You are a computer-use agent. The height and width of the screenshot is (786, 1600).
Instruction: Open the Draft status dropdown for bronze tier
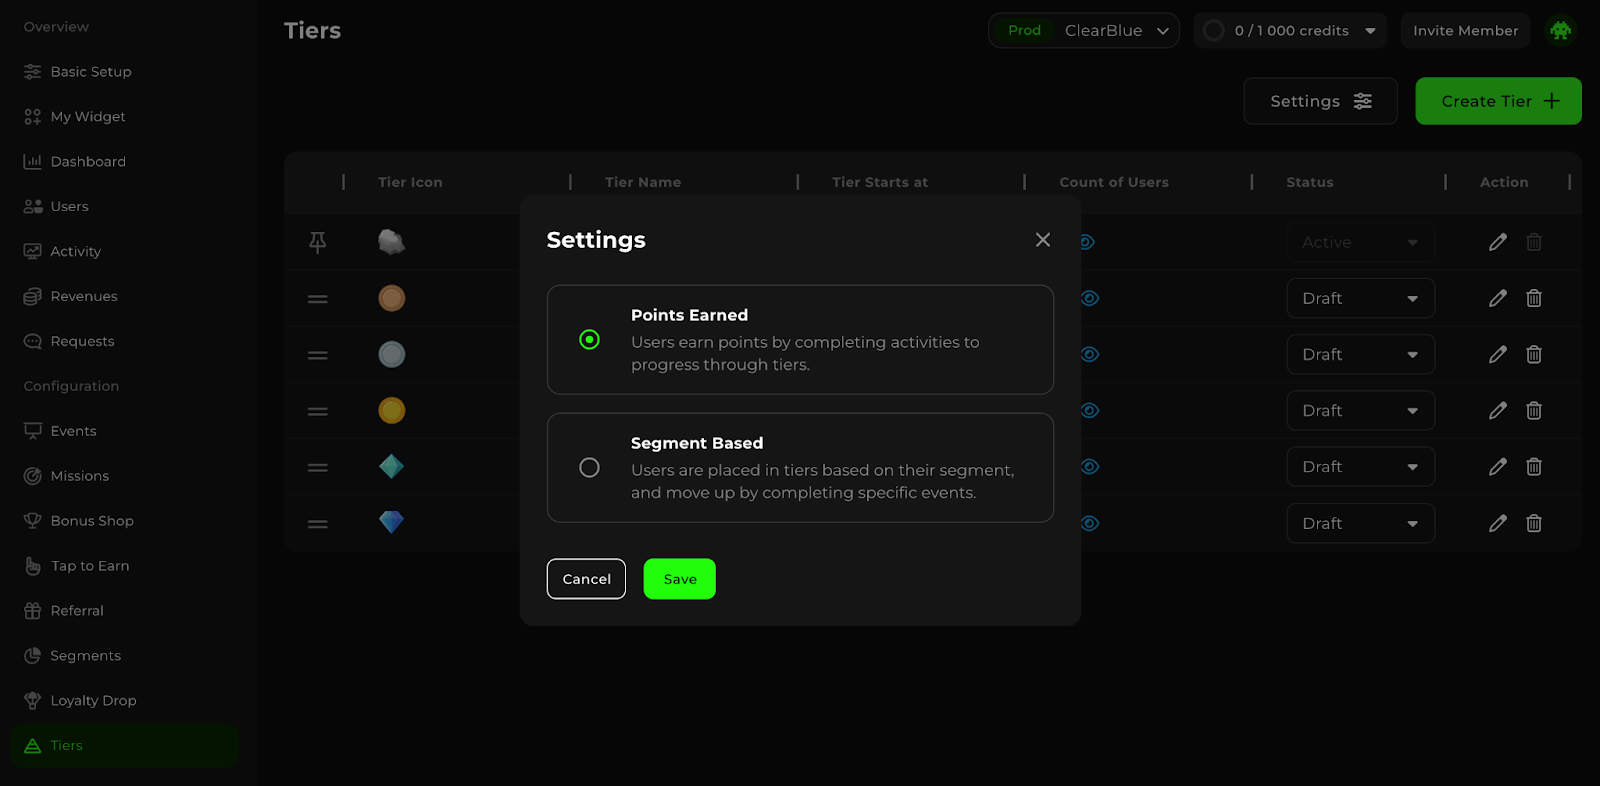(1360, 298)
